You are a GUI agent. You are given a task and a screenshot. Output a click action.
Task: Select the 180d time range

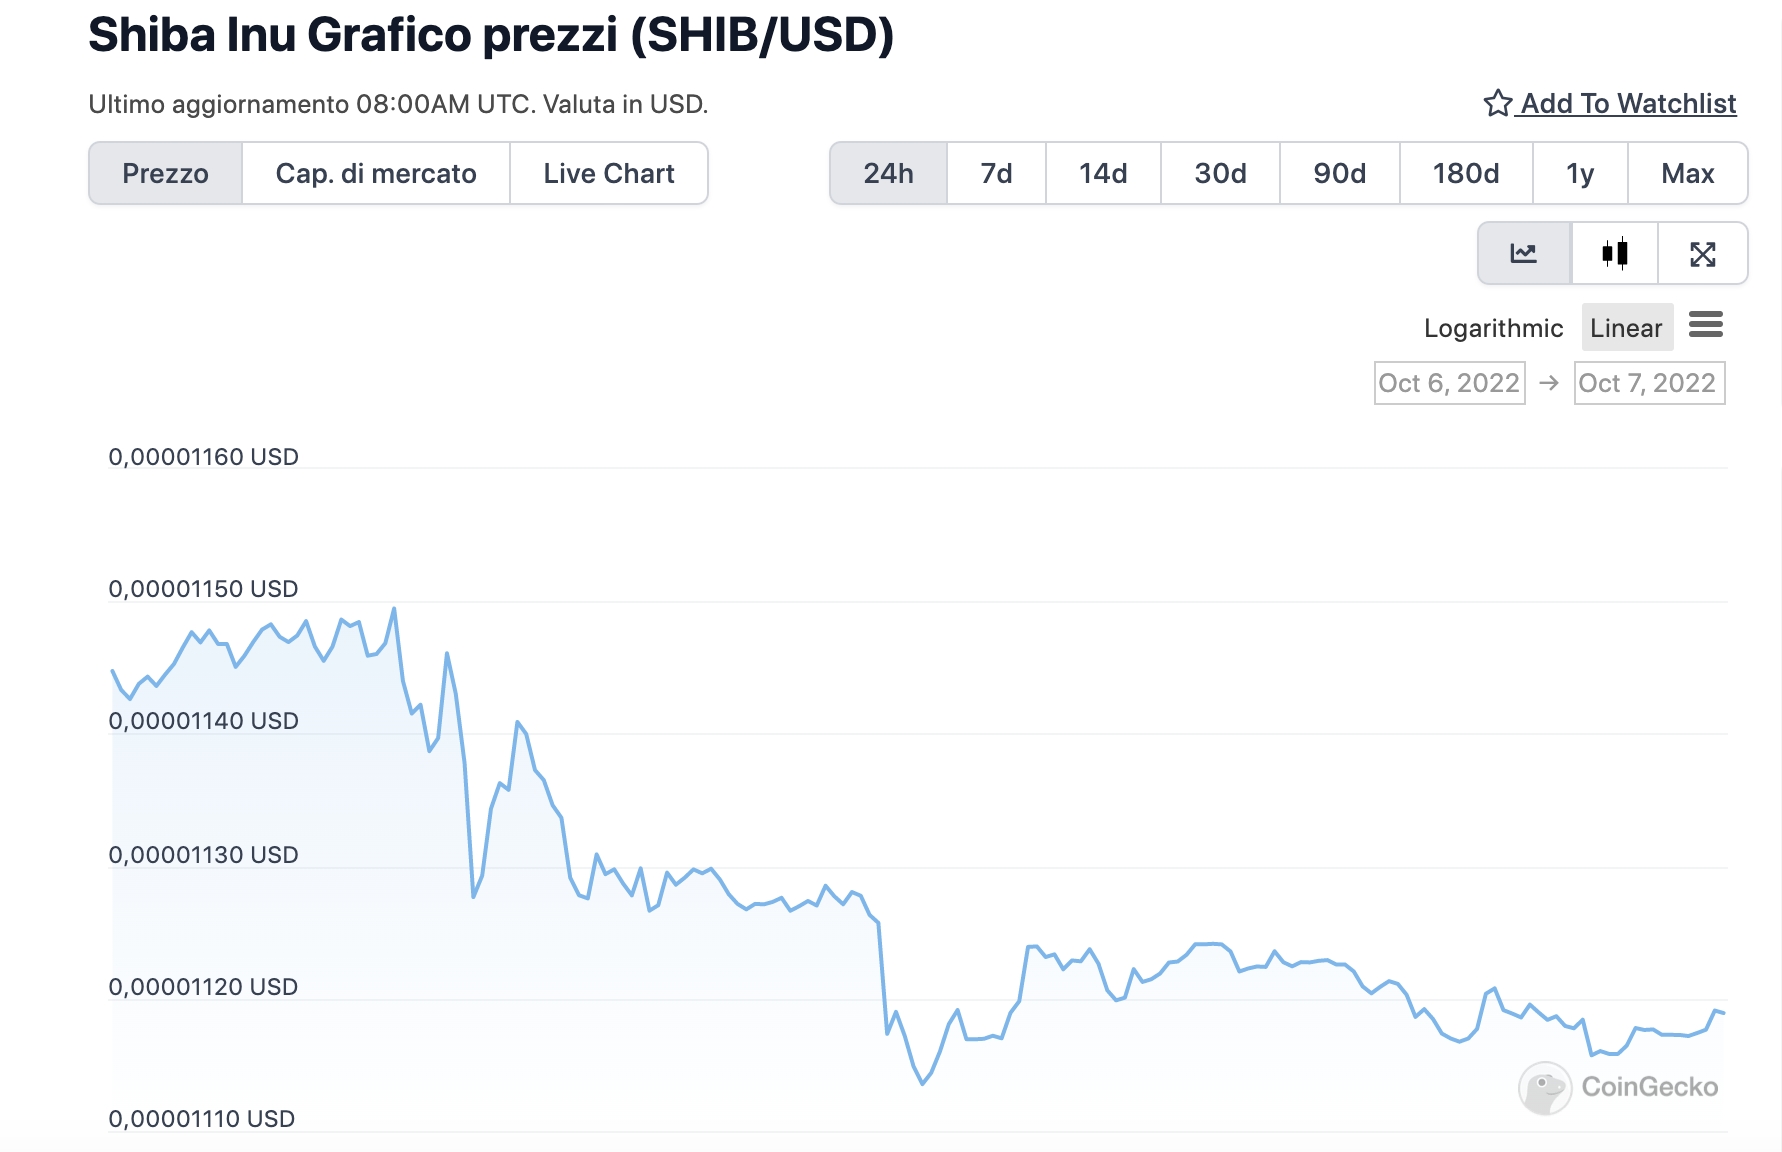(1466, 173)
